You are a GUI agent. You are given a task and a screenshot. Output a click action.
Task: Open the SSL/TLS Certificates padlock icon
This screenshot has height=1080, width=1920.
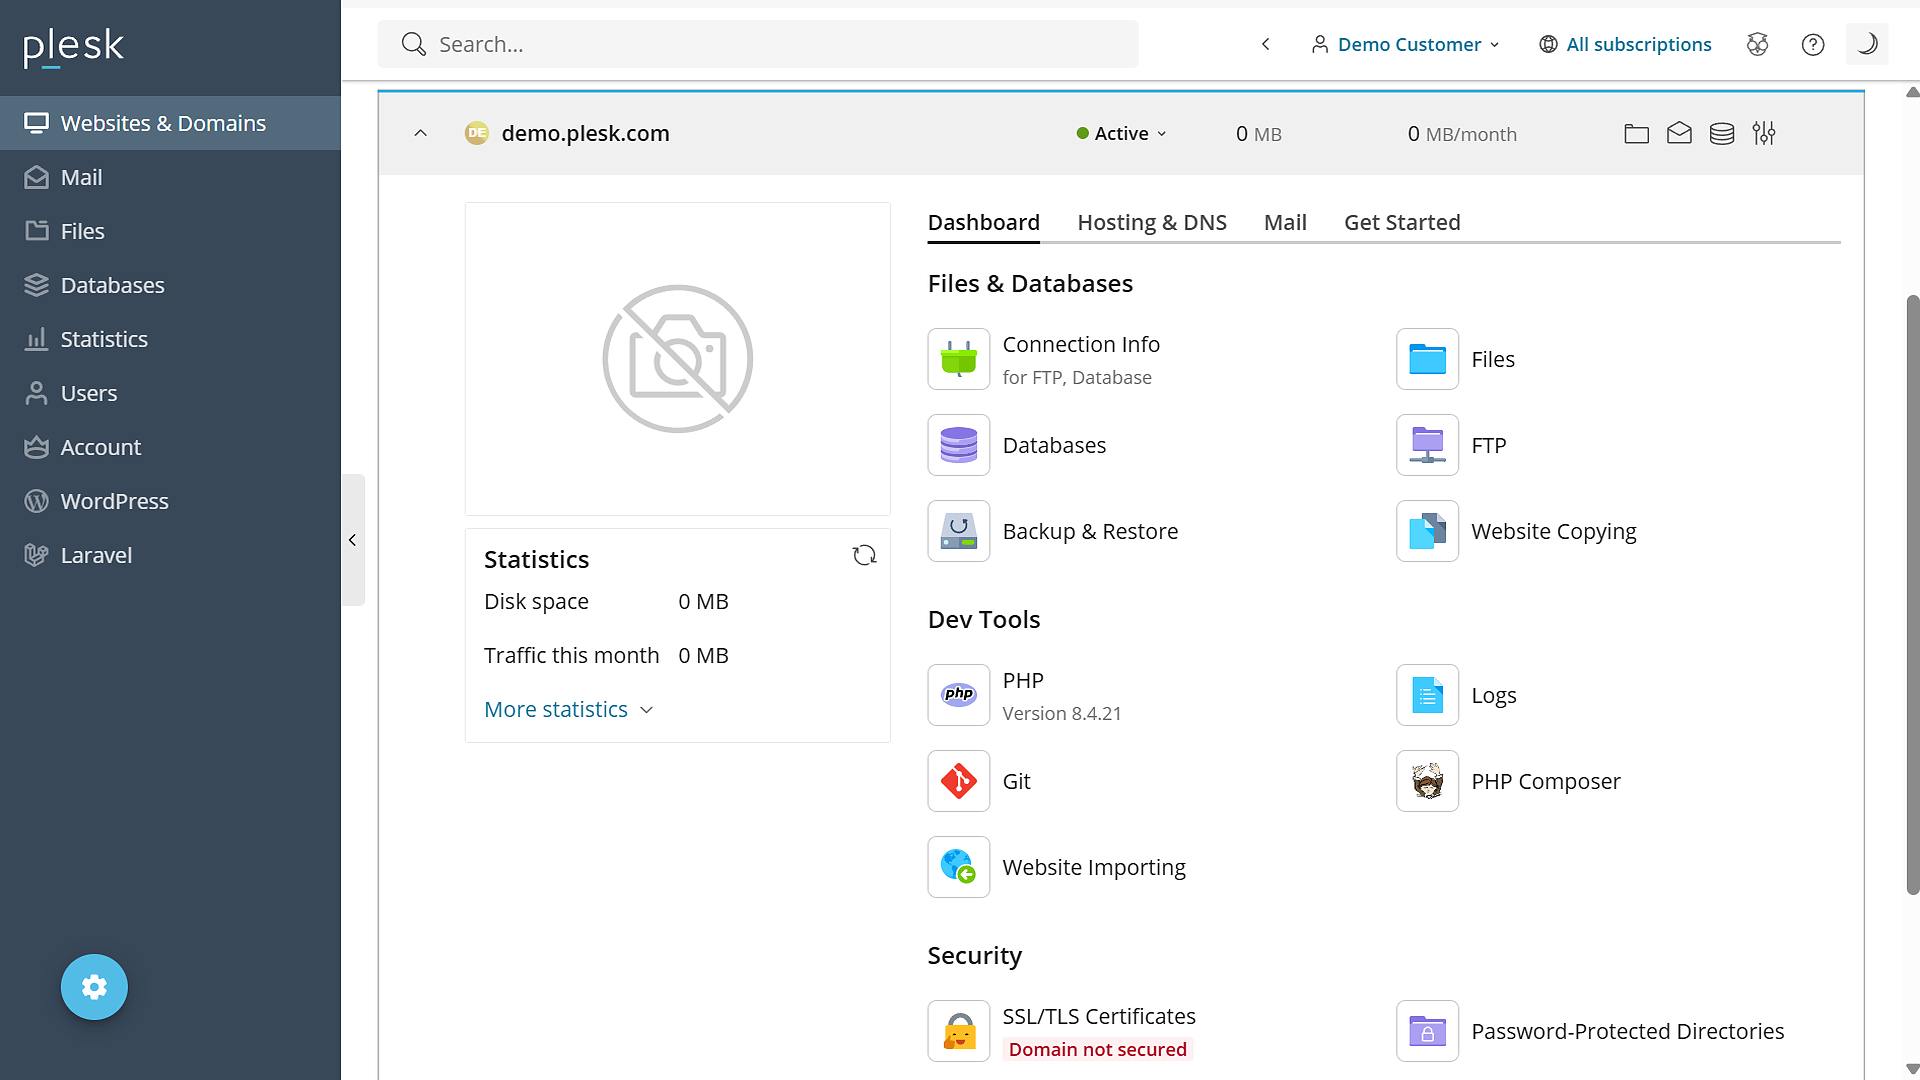click(958, 1031)
